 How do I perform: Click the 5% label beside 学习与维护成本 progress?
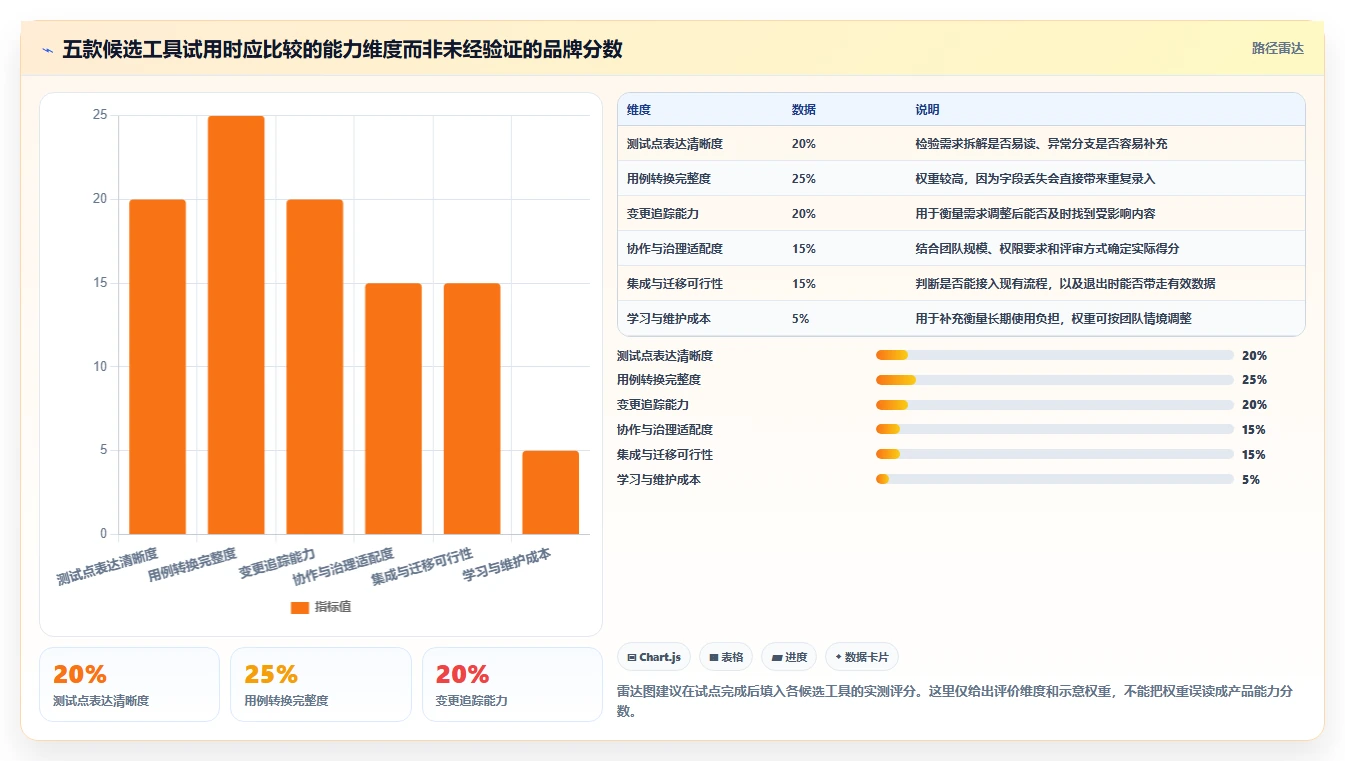tap(1251, 479)
